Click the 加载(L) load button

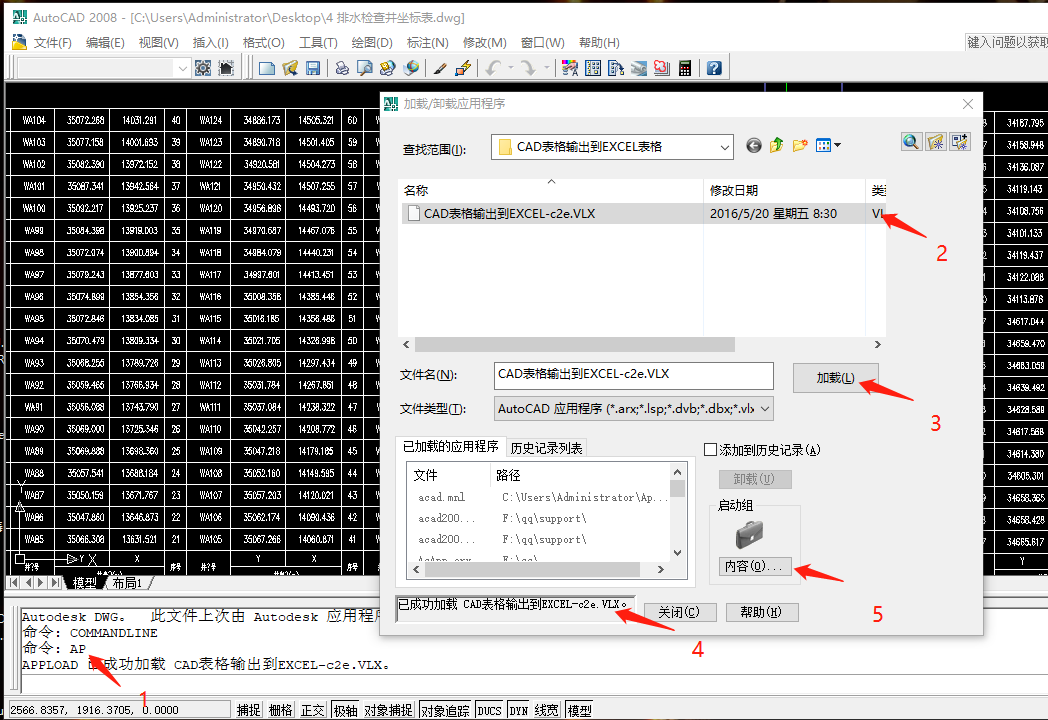(x=835, y=378)
